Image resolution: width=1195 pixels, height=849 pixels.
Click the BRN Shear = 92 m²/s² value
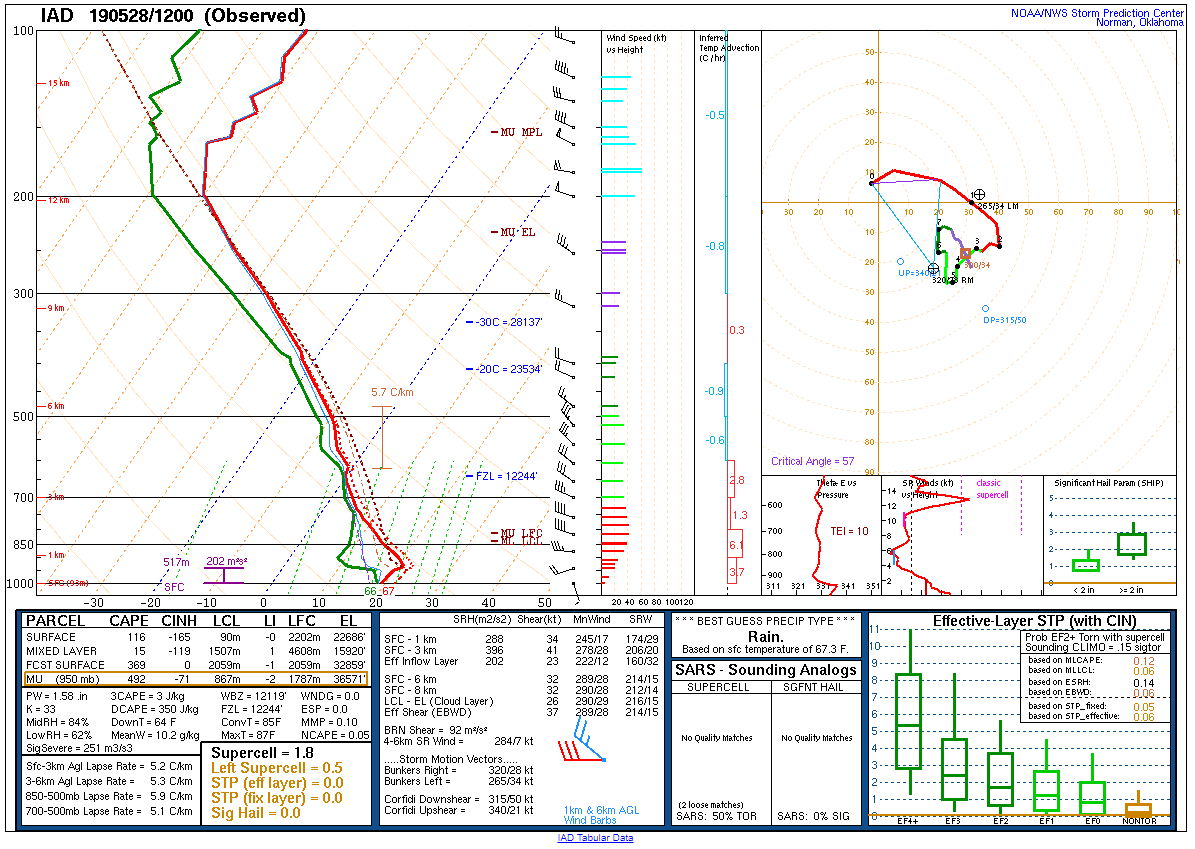[435, 730]
